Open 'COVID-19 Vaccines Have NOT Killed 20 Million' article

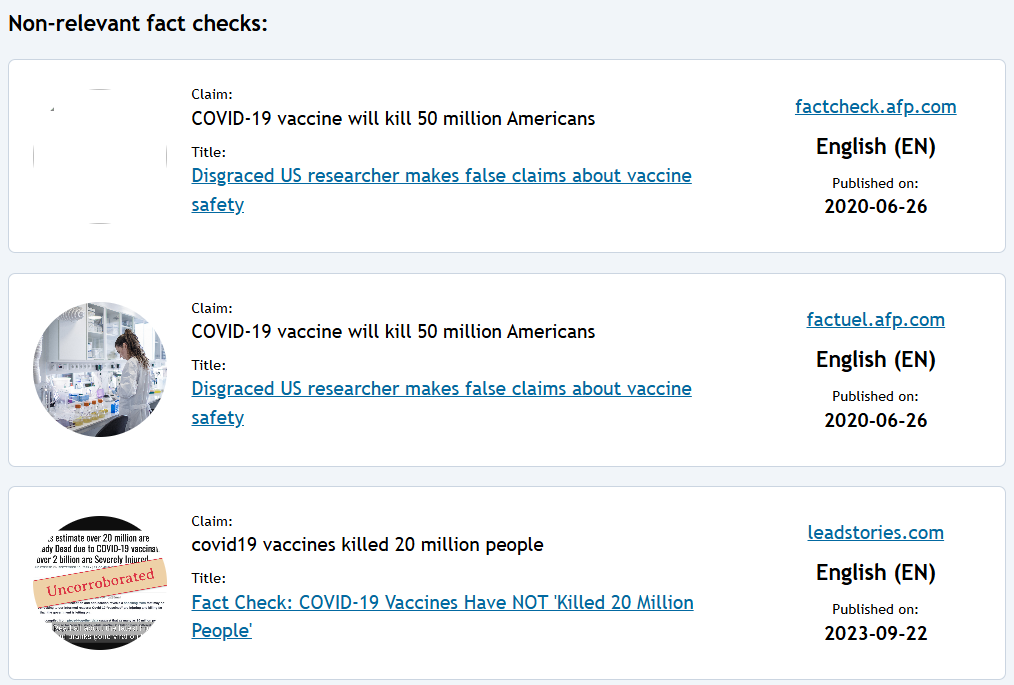pyautogui.click(x=442, y=603)
